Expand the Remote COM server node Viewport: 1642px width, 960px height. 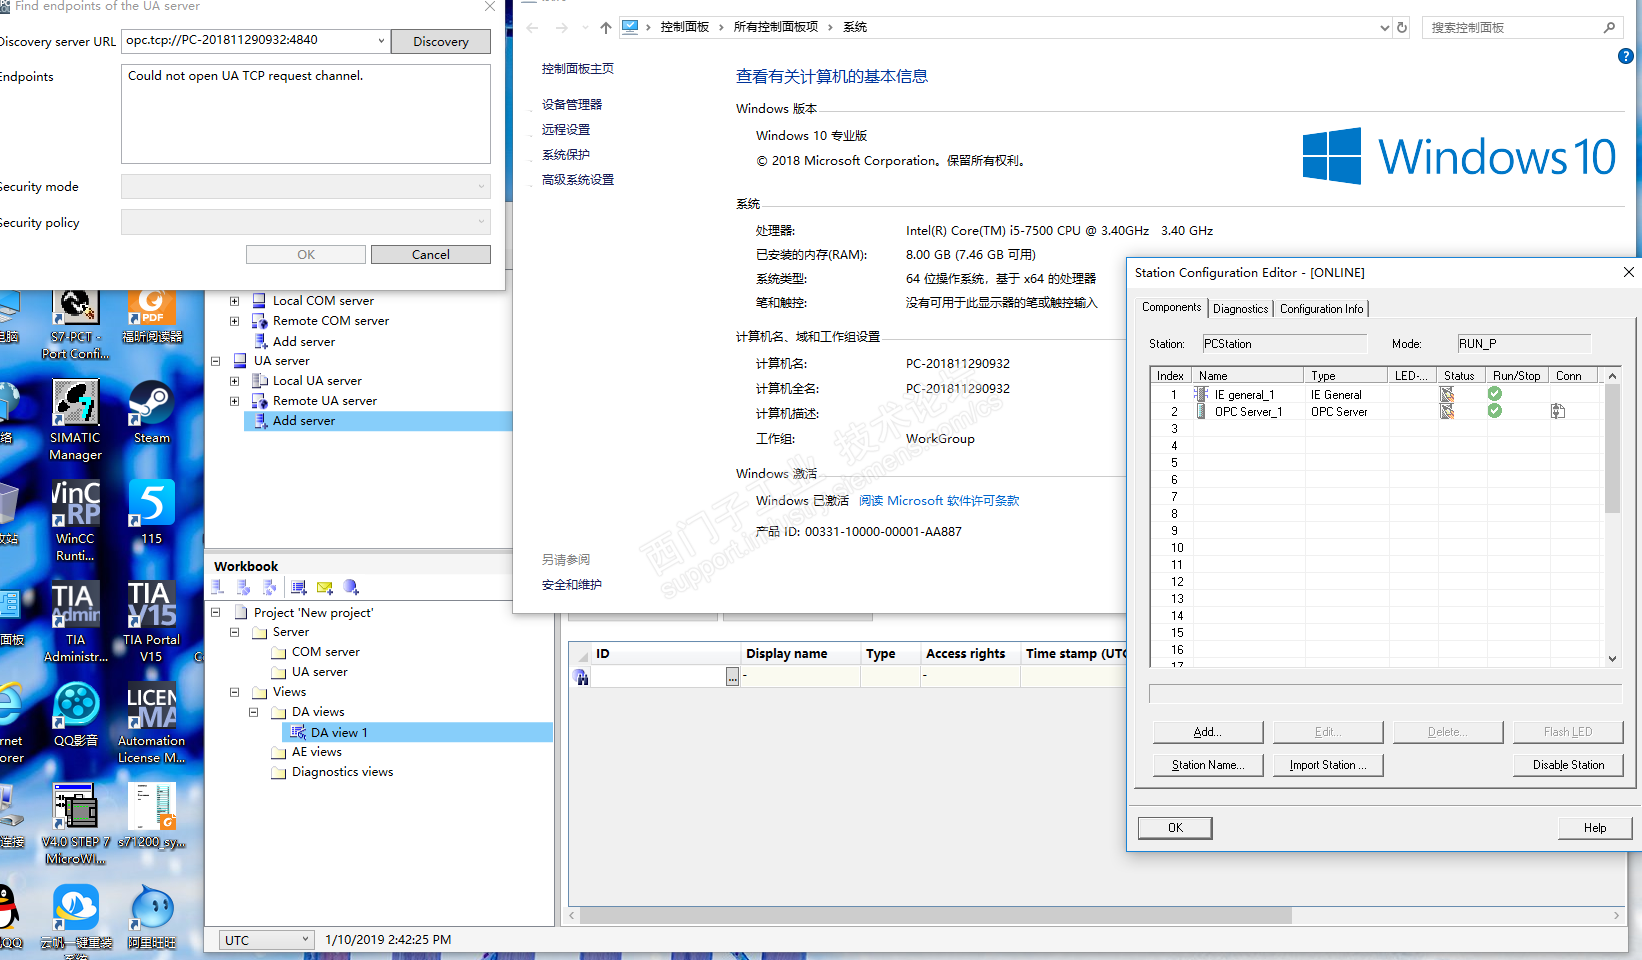point(235,321)
